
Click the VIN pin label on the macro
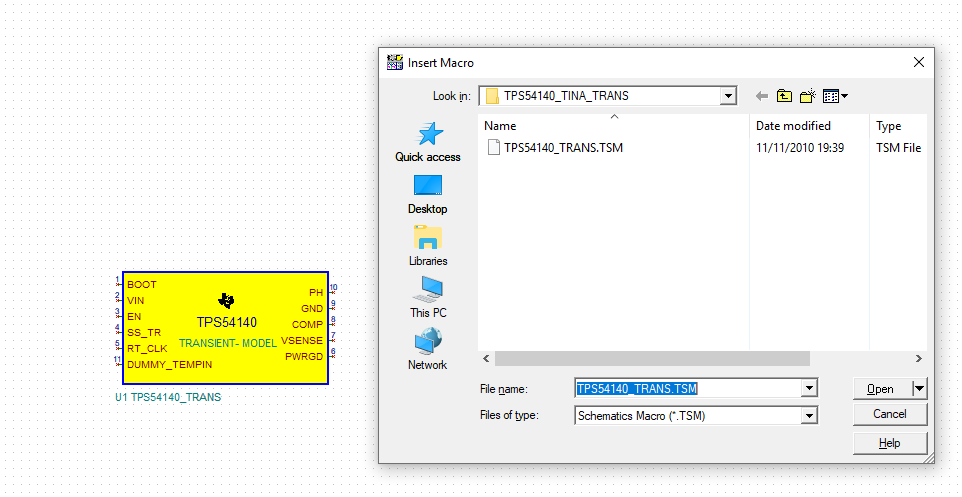[x=136, y=301]
